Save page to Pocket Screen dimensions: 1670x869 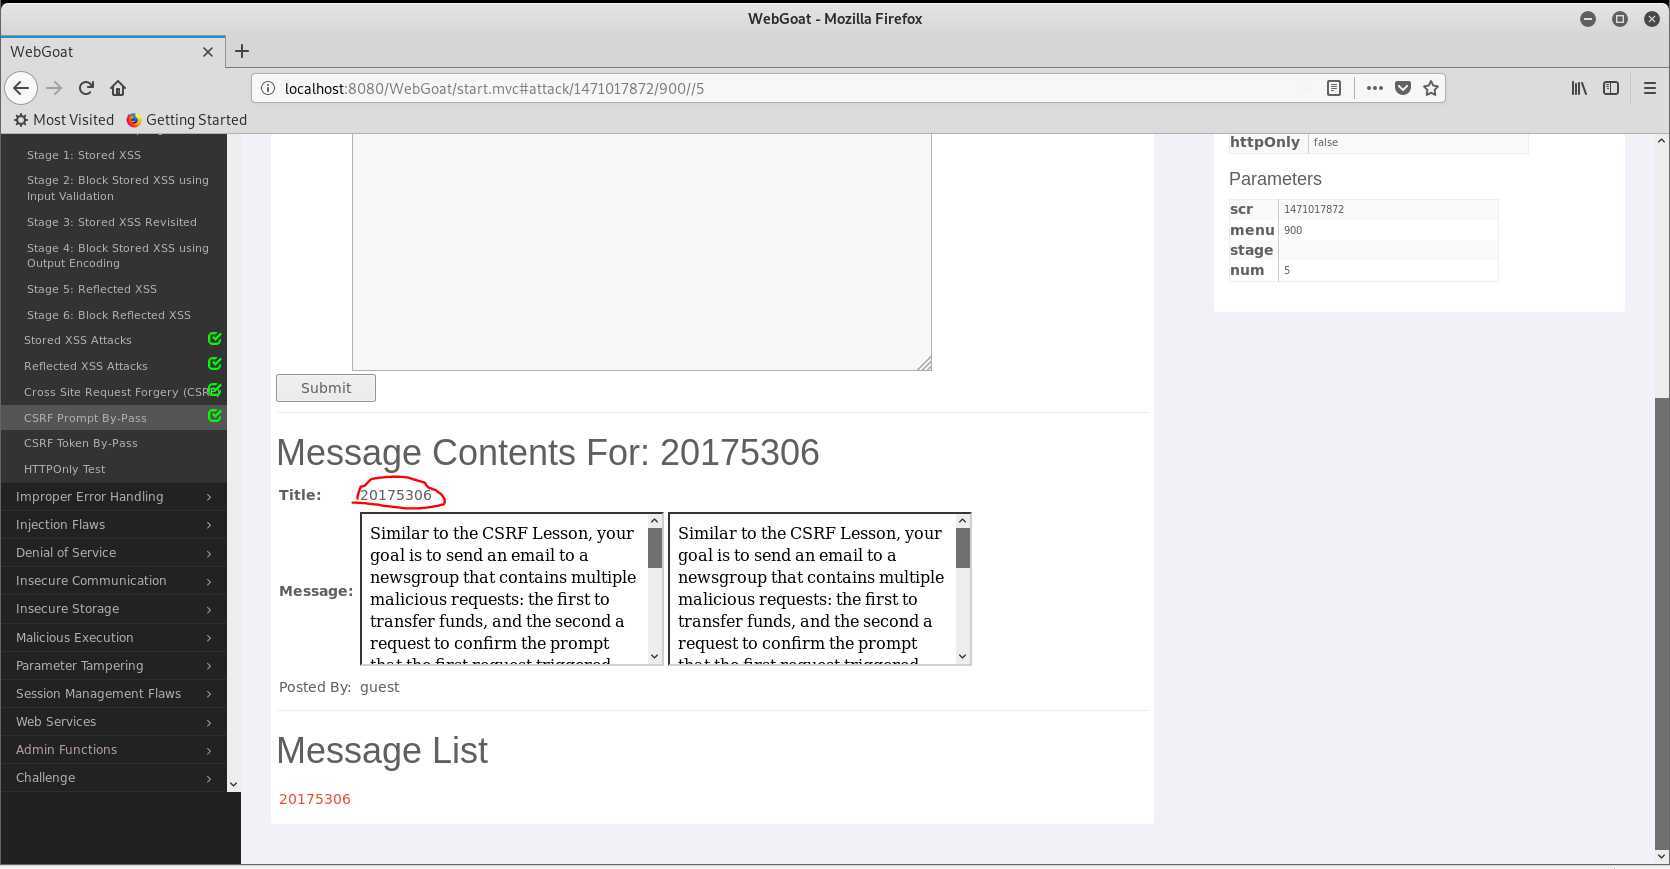coord(1403,88)
